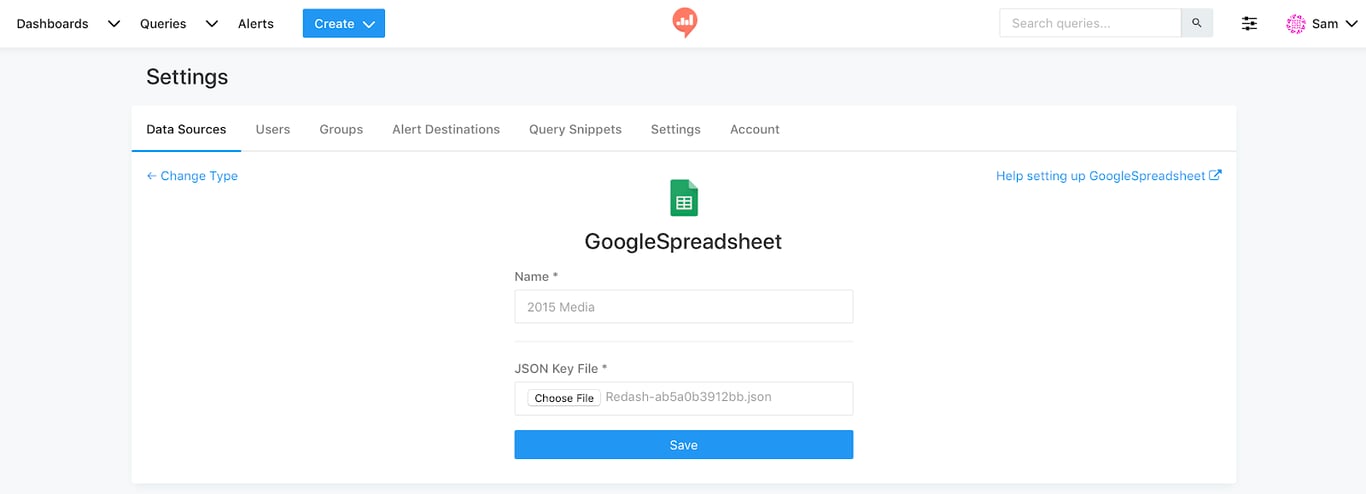Click Sam's user avatar icon

(x=1296, y=23)
